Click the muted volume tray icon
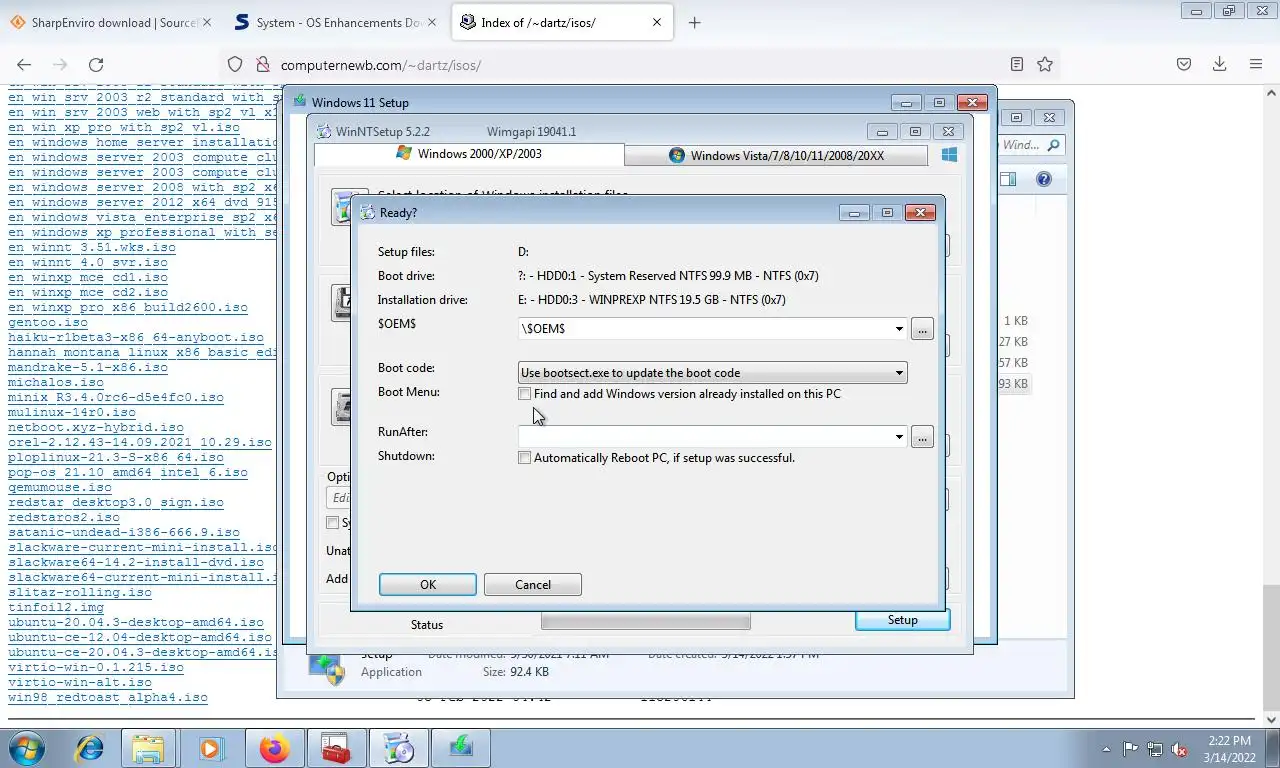The image size is (1280, 768). [1179, 749]
